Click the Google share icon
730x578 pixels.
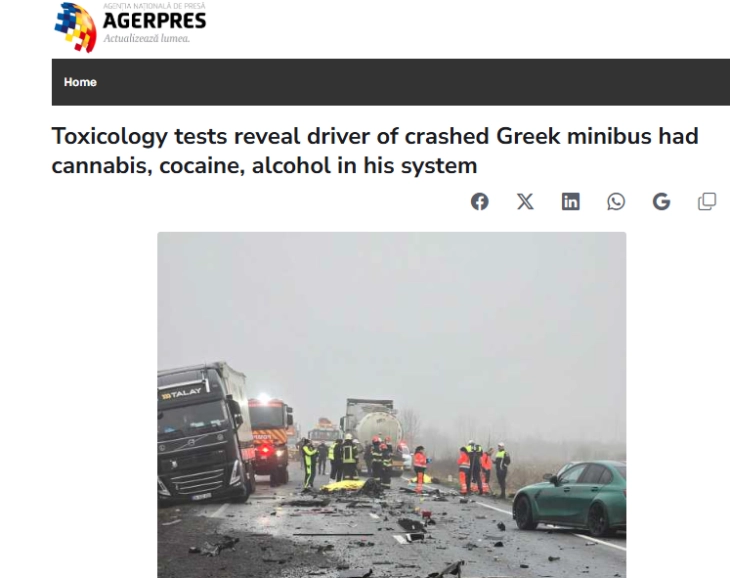661,202
